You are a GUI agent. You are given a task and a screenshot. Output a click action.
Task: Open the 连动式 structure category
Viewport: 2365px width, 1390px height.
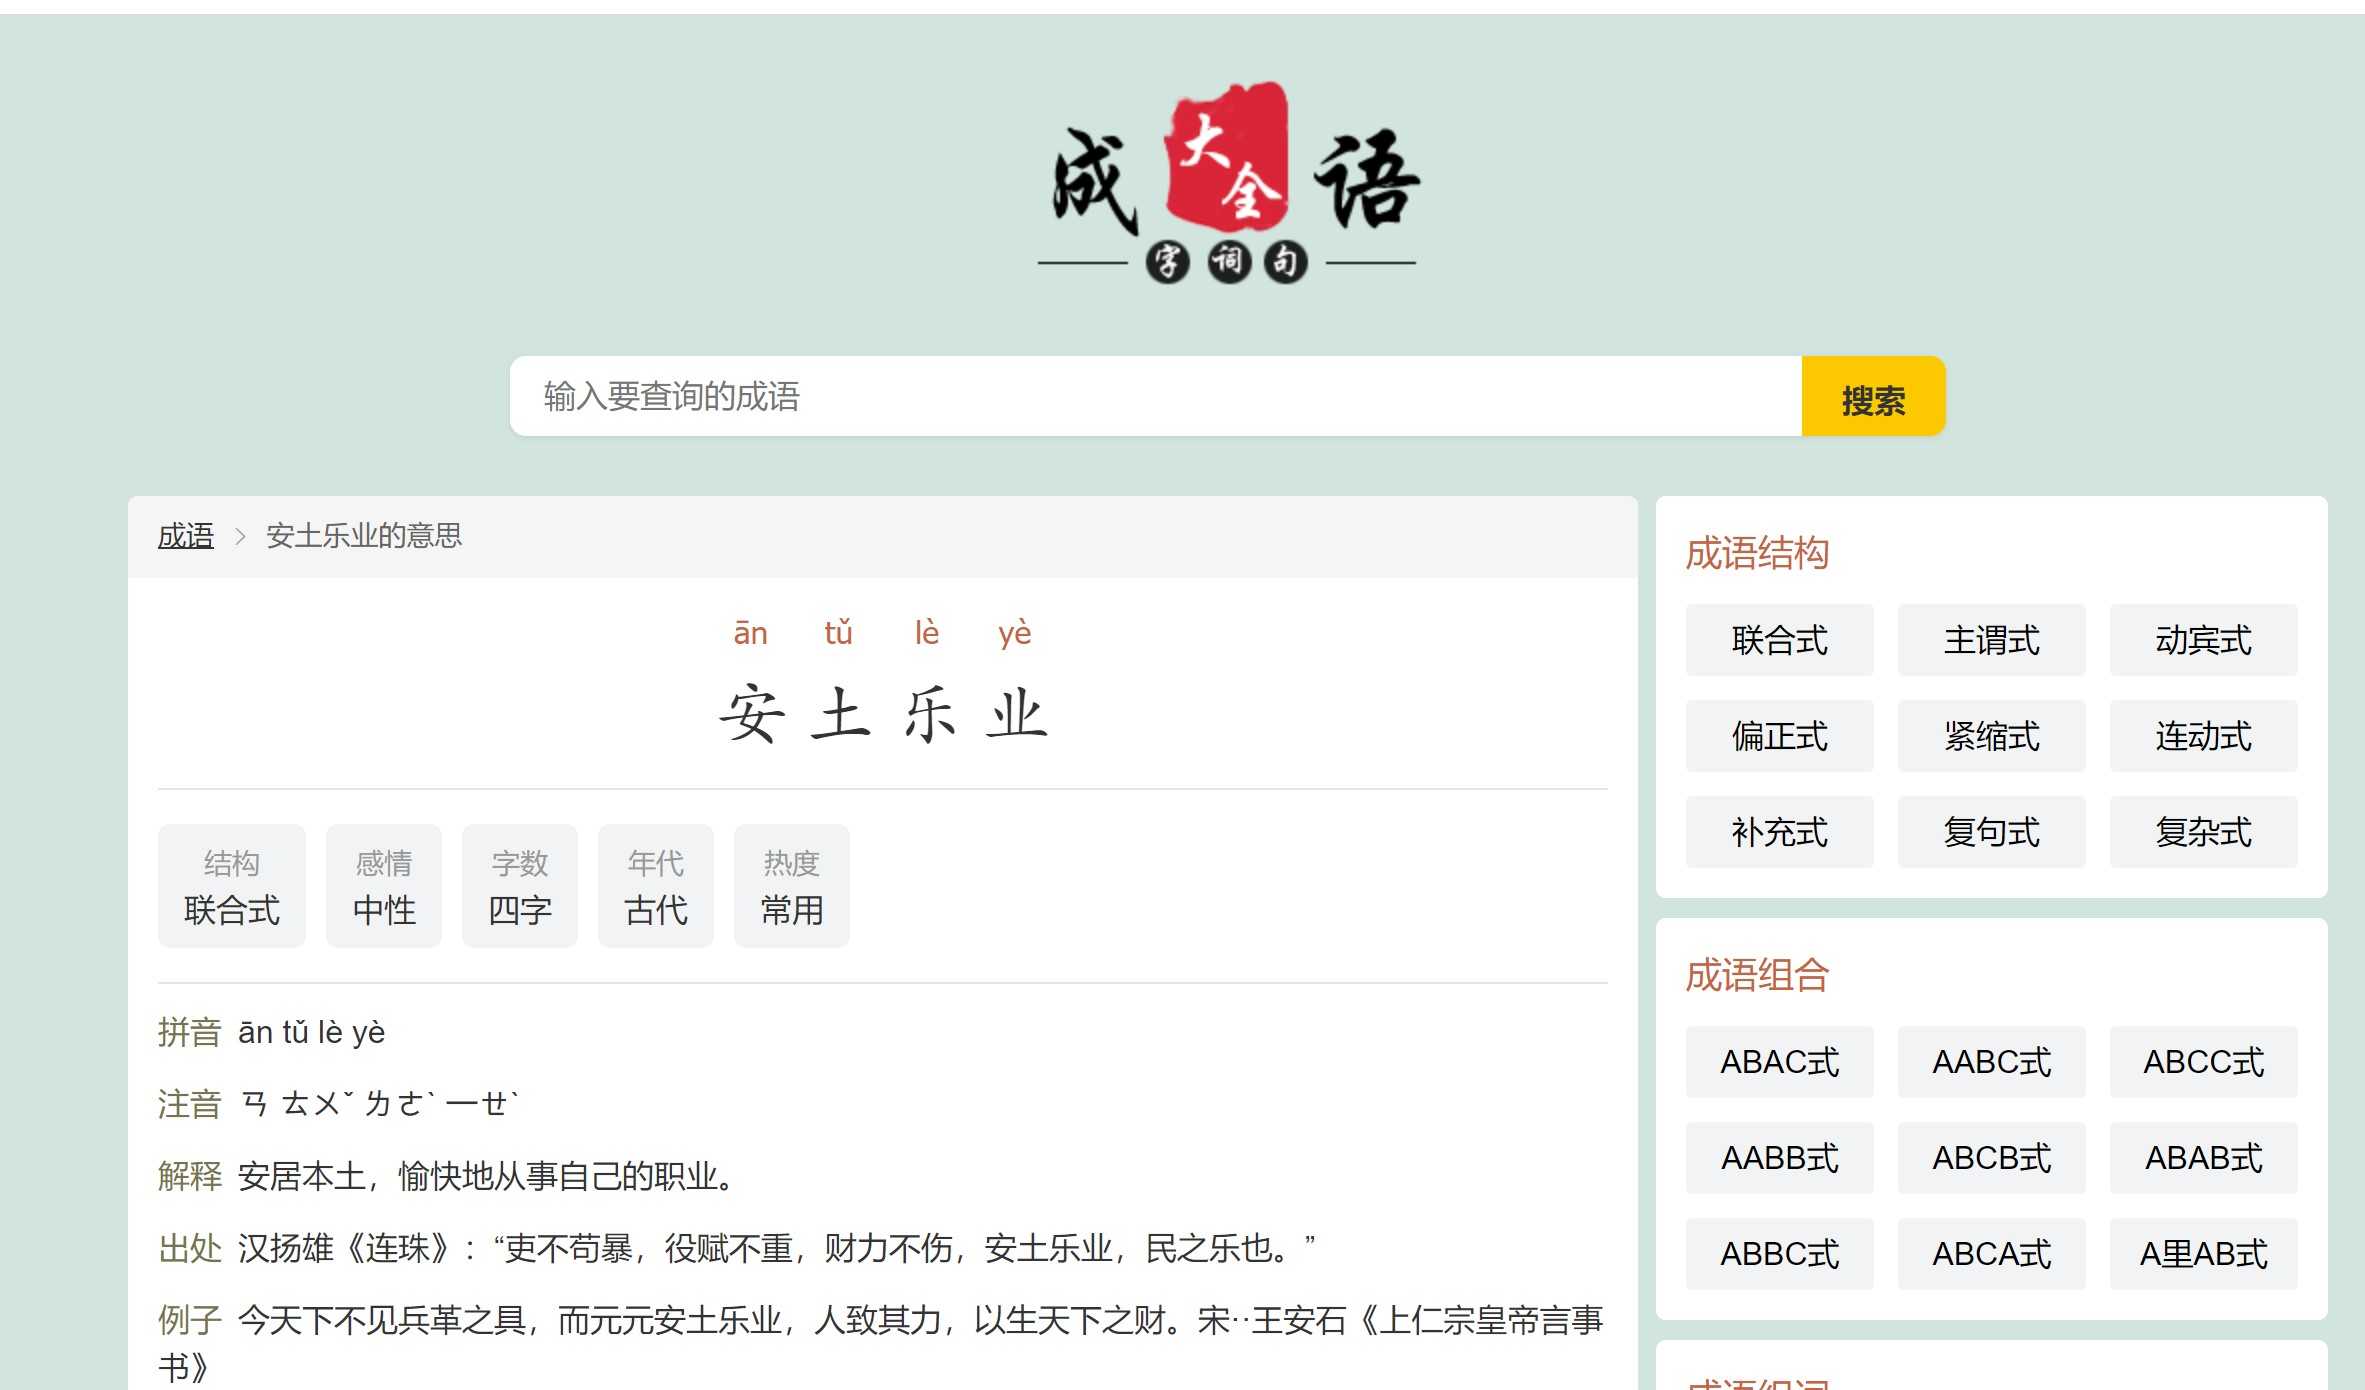[2204, 736]
